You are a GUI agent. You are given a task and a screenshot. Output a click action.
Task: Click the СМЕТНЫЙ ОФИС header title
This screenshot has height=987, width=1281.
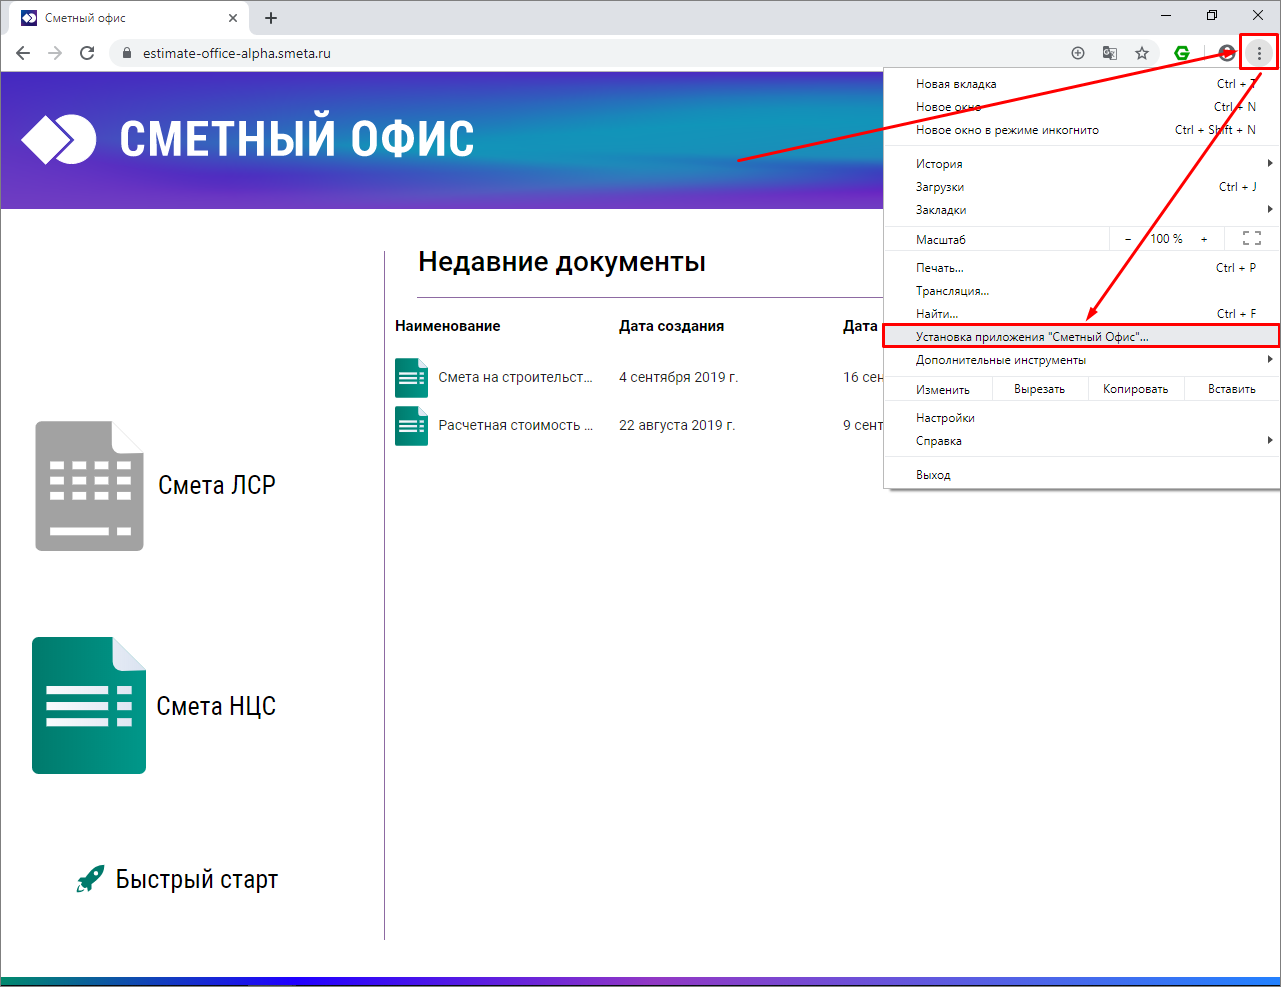tap(297, 139)
